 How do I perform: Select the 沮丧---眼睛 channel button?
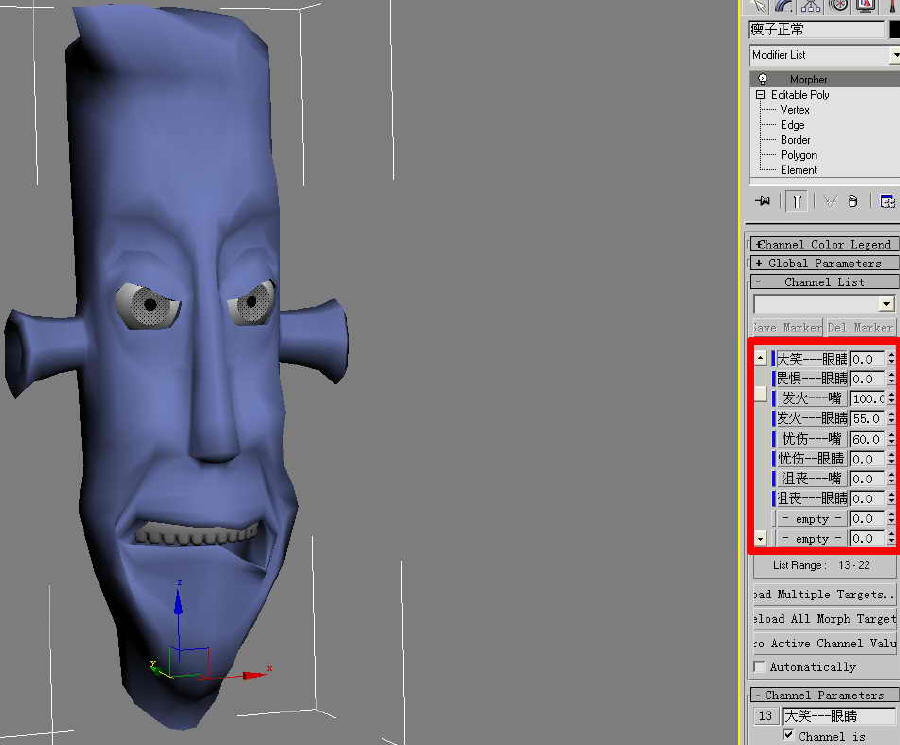(812, 499)
